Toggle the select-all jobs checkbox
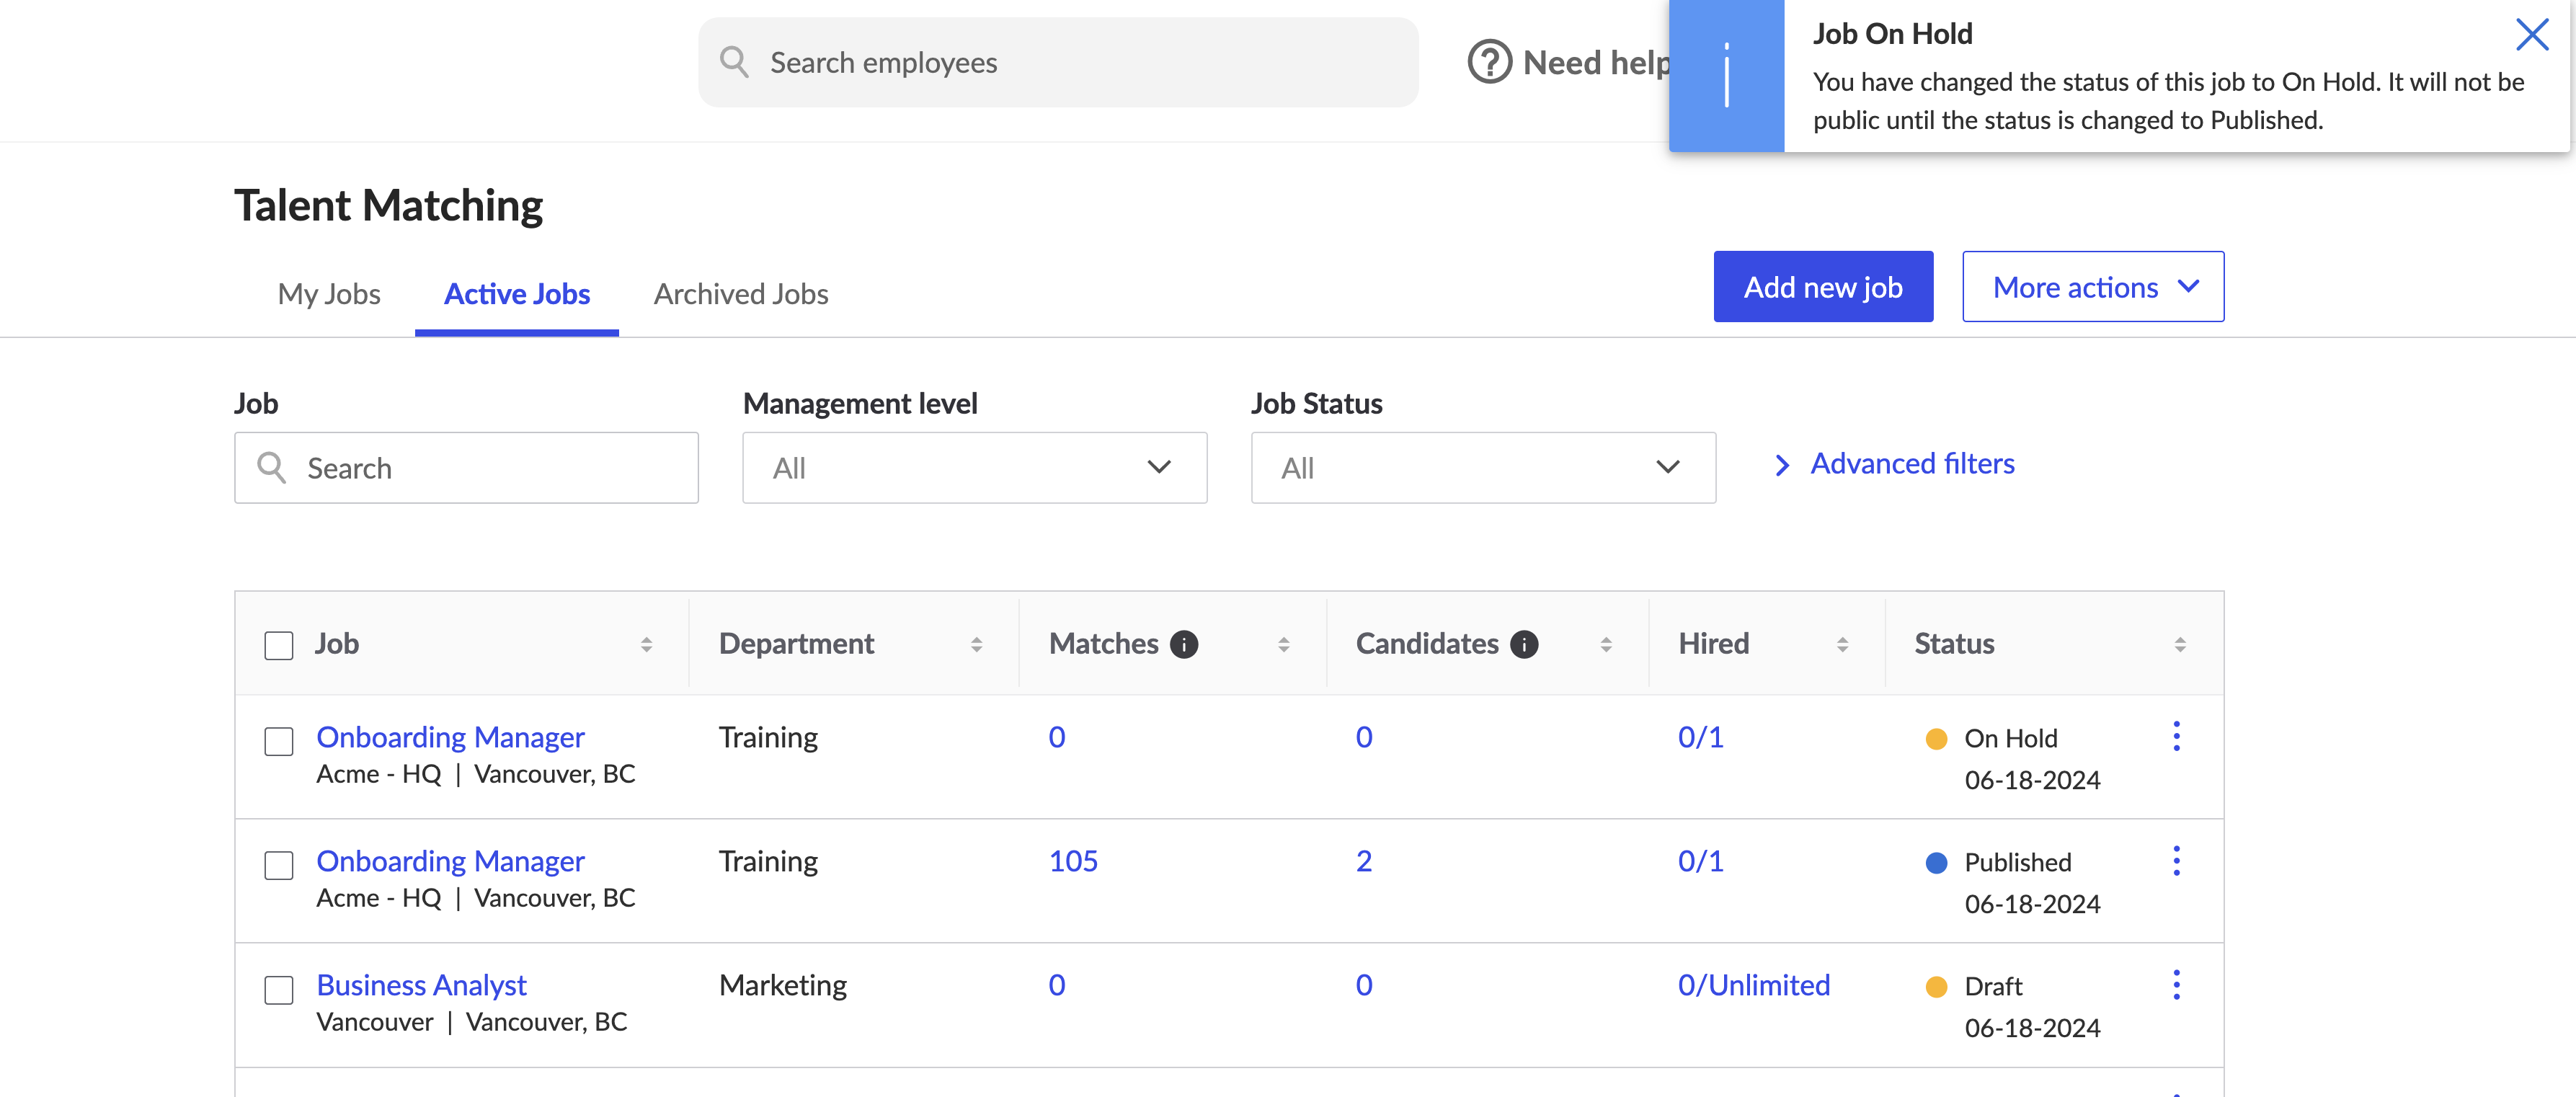This screenshot has height=1097, width=2576. tap(279, 645)
